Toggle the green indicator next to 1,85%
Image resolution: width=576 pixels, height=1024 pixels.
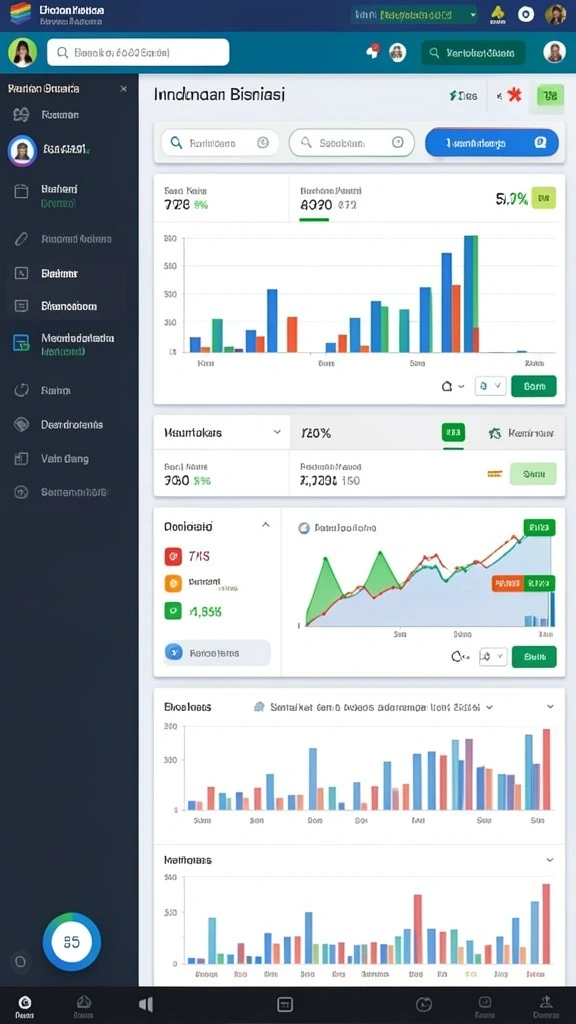(173, 611)
